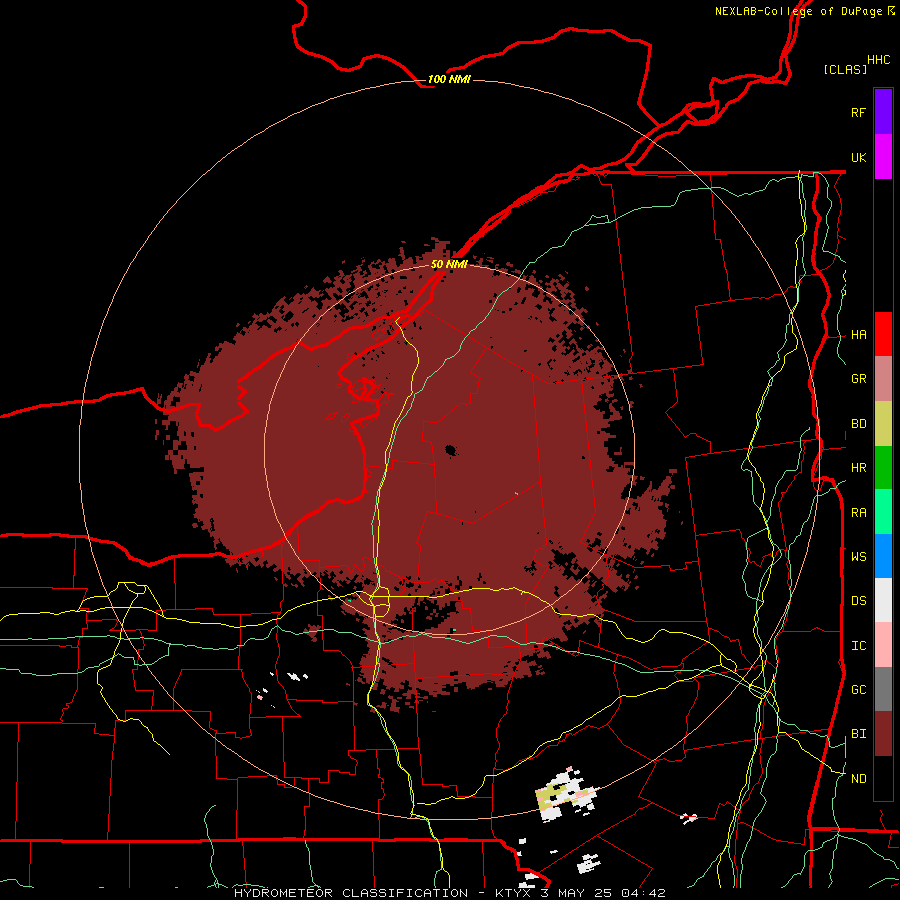
Task: Click the HA red legend swatch
Action: point(883,334)
